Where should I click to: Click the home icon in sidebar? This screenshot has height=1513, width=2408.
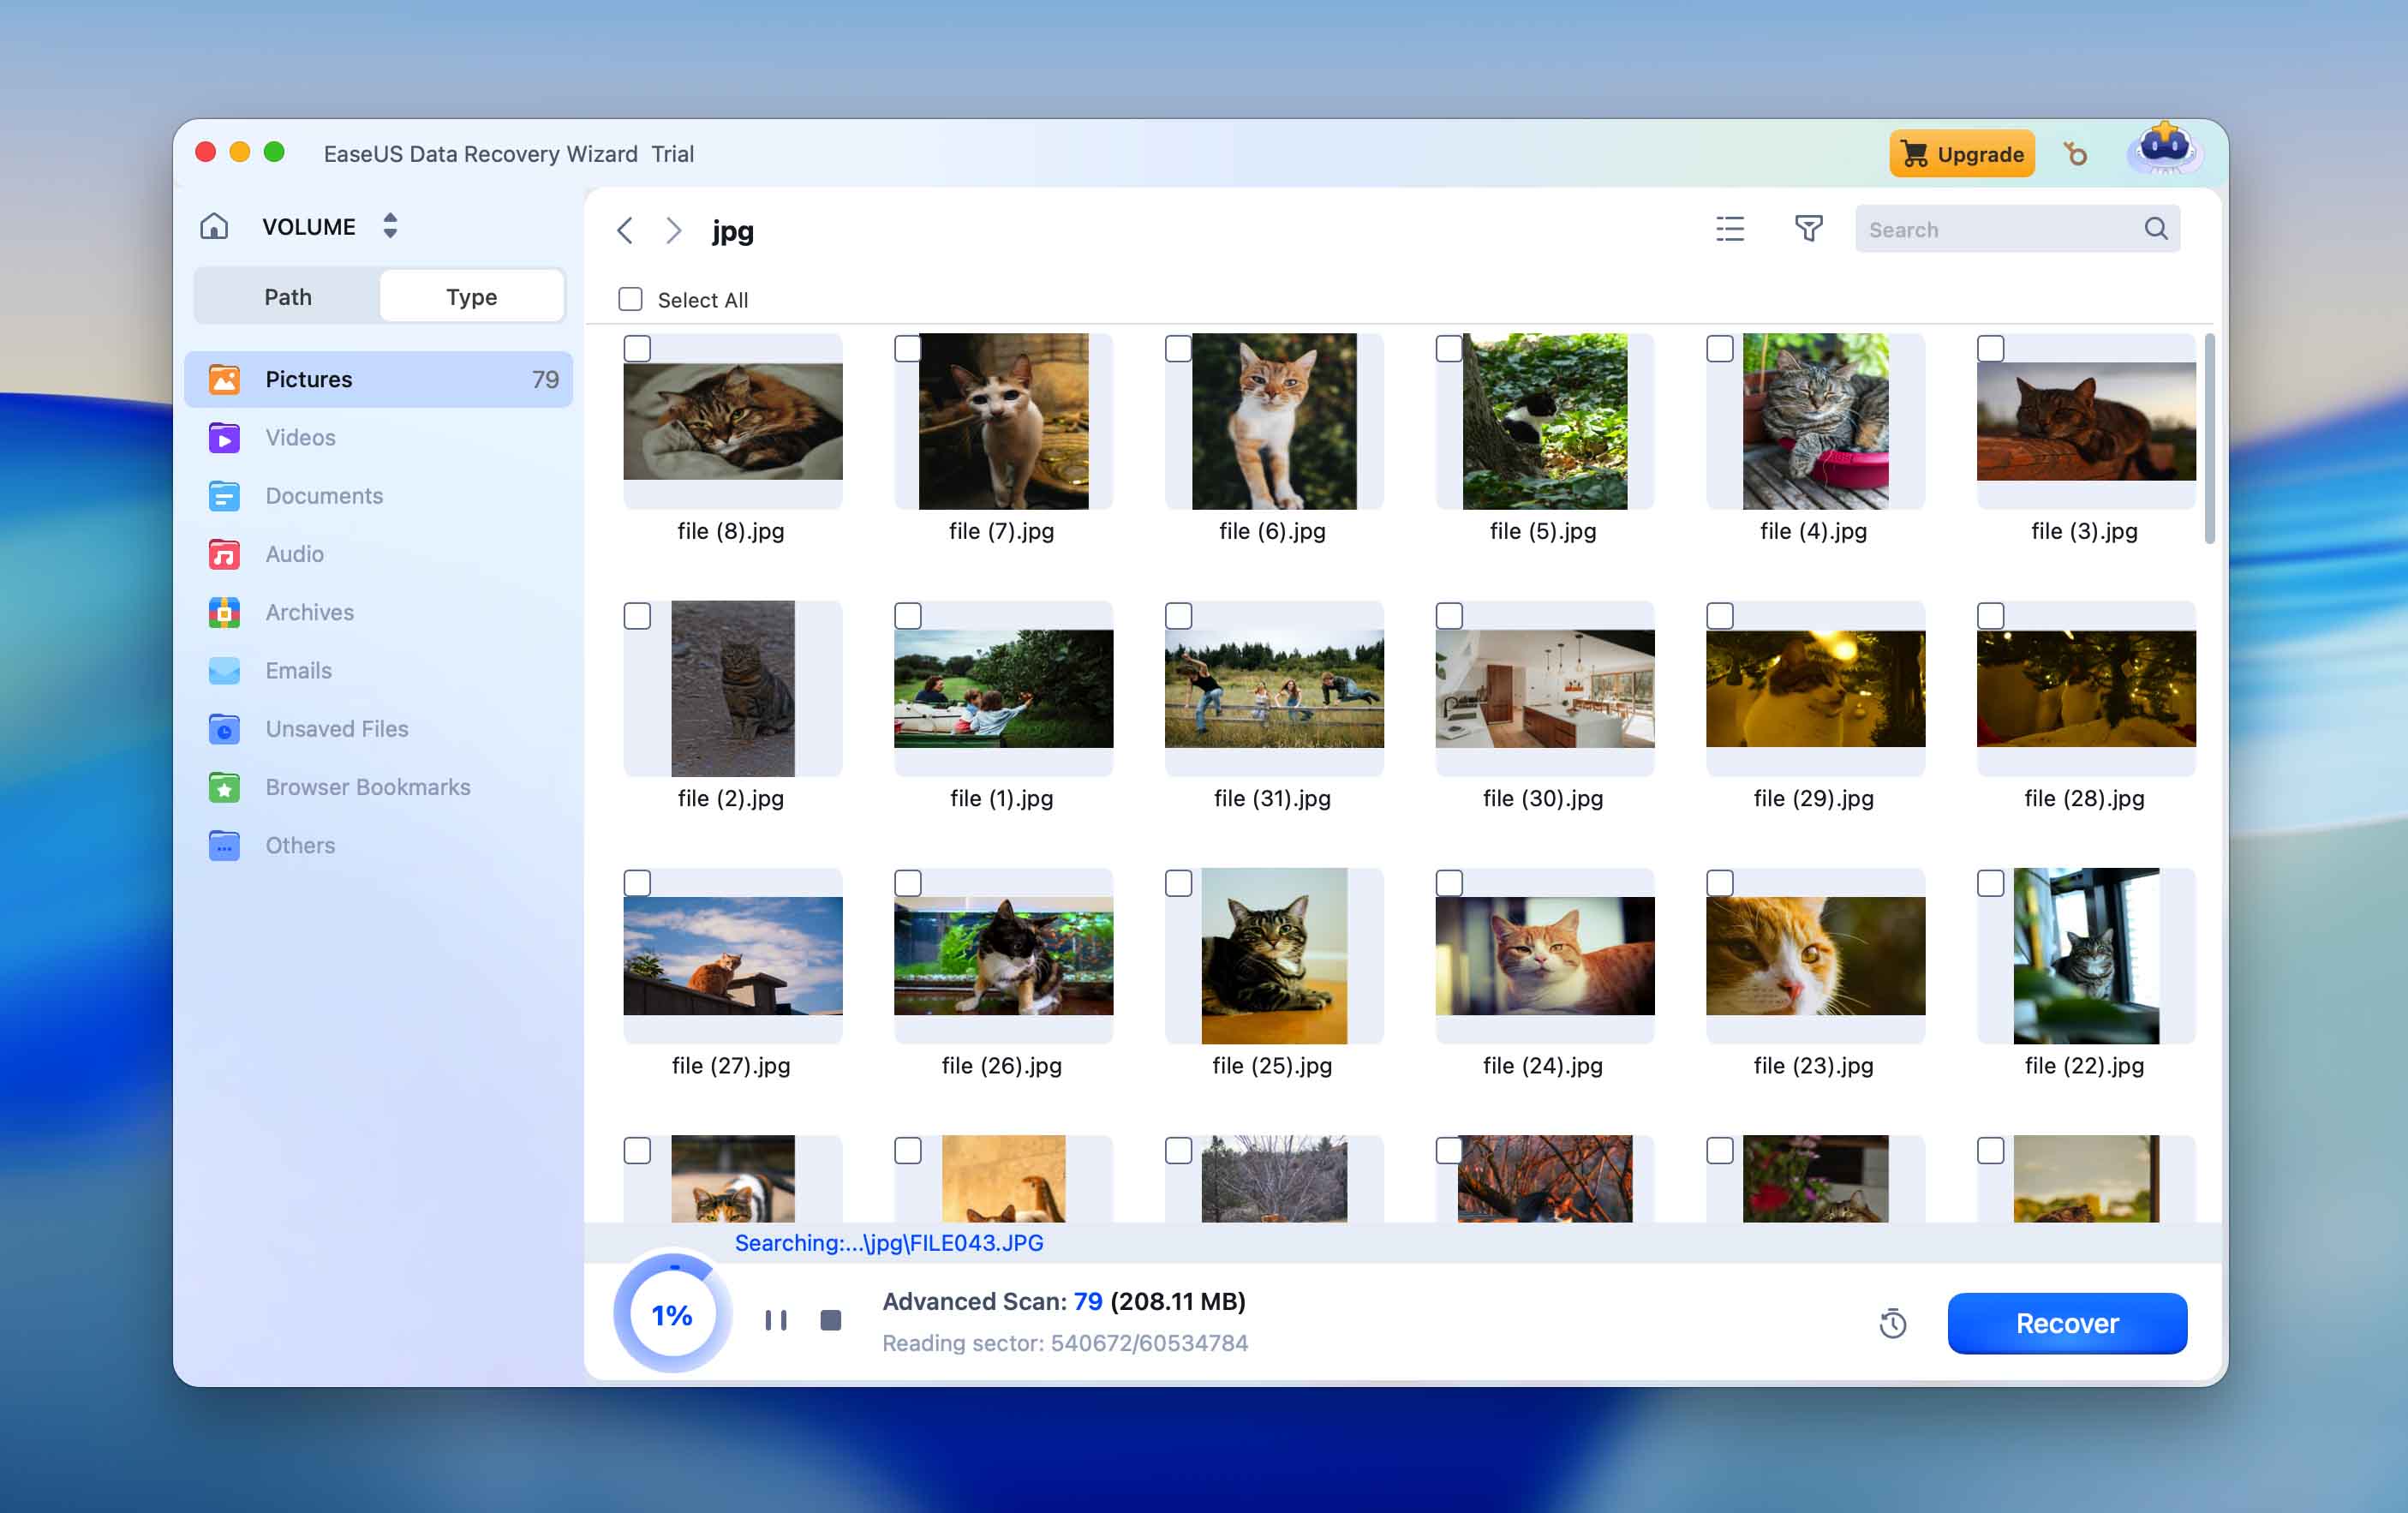point(214,226)
